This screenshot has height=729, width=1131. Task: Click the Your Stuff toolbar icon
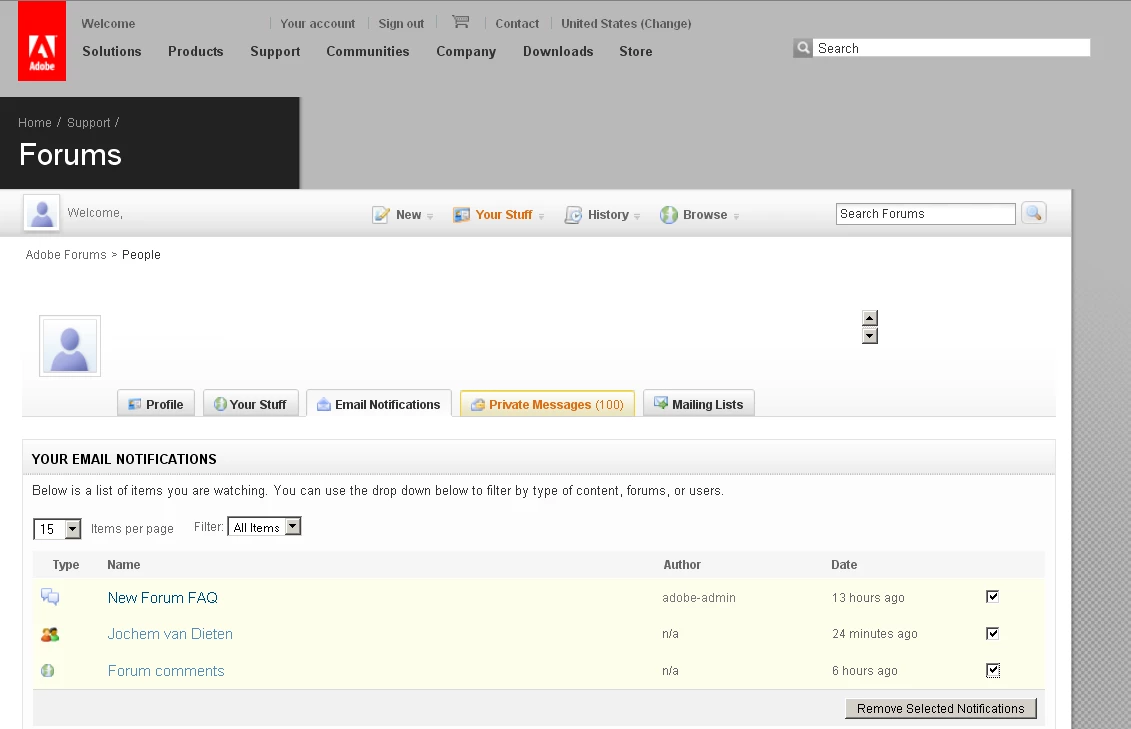461,215
